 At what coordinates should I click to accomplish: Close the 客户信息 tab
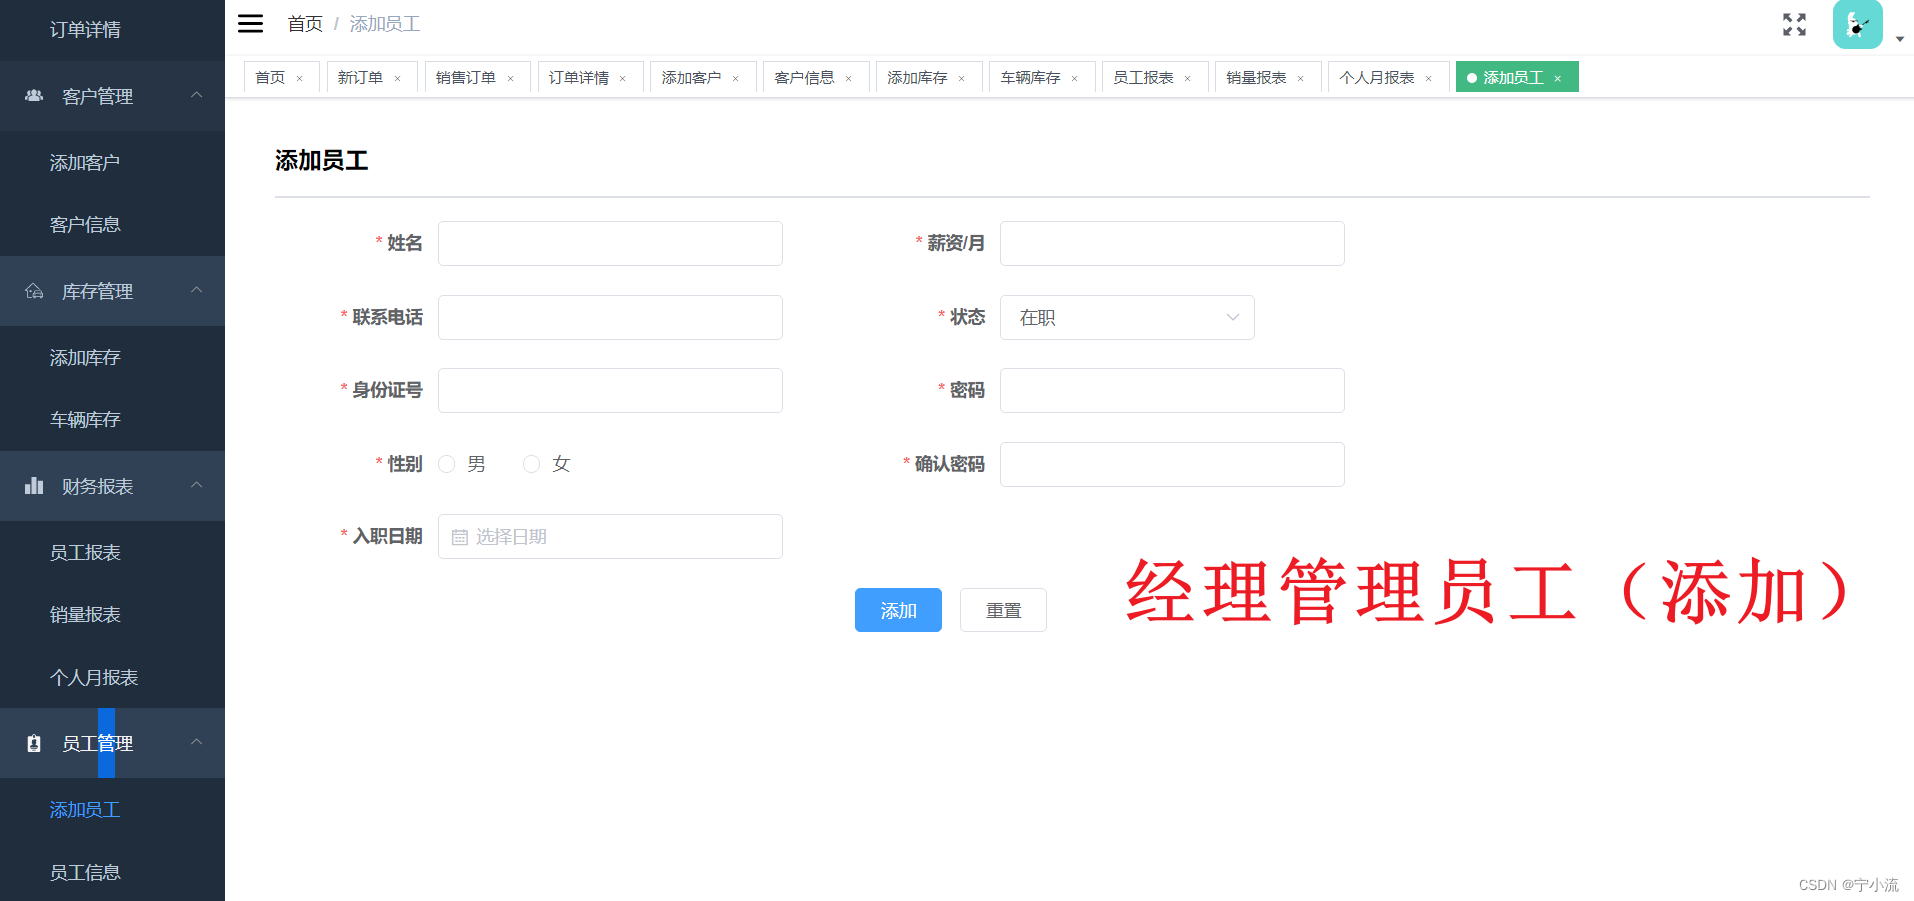coord(848,78)
